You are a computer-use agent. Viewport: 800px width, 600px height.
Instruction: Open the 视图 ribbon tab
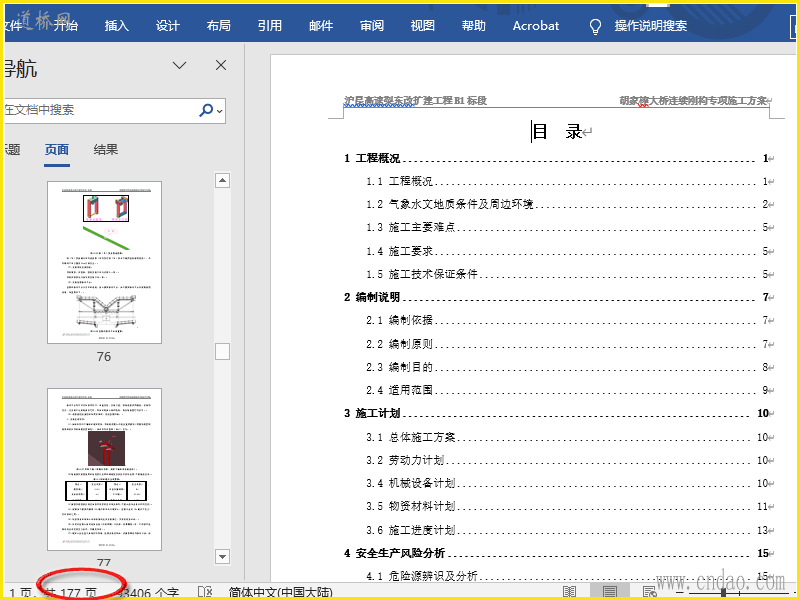click(422, 26)
